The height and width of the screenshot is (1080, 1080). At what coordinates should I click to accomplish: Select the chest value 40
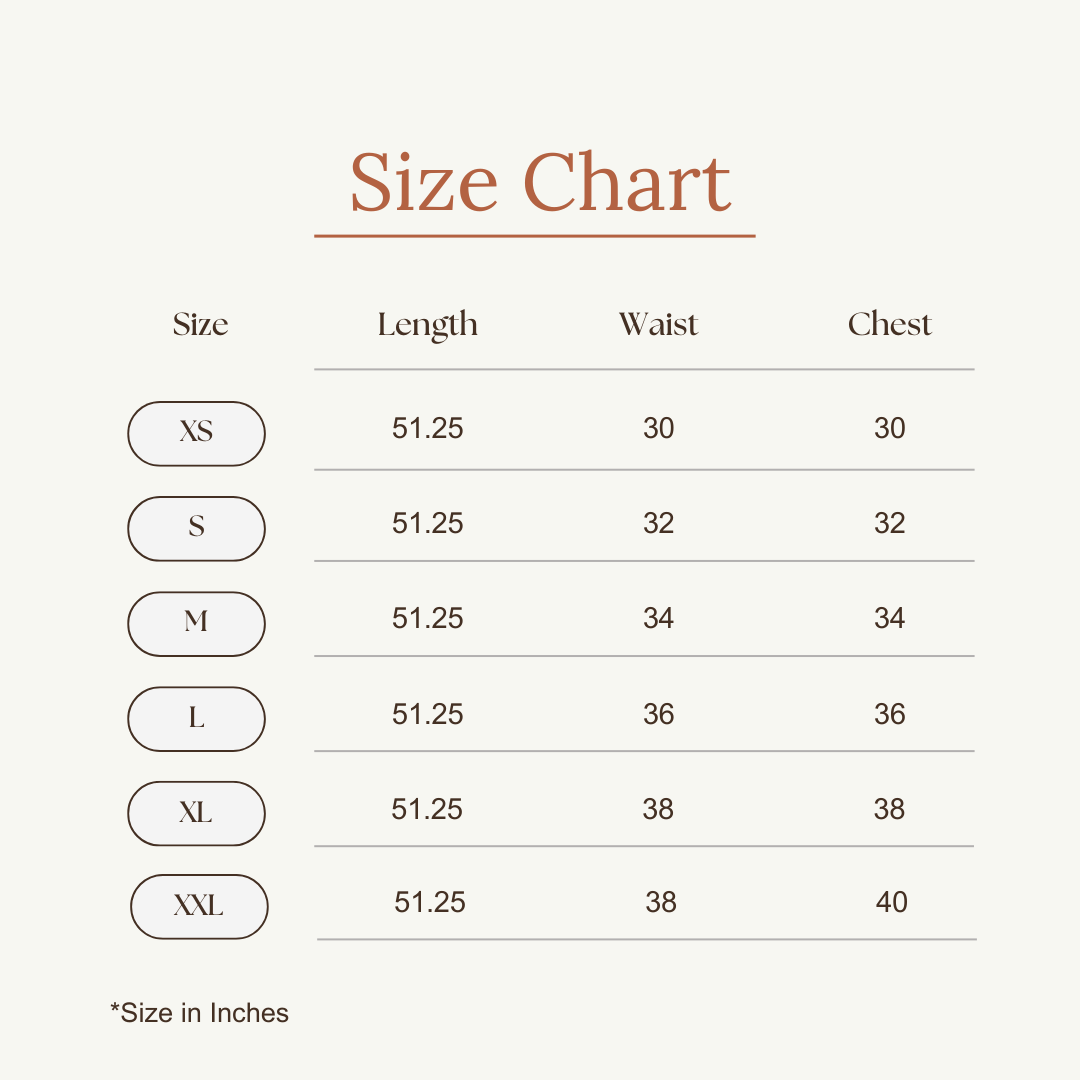point(891,902)
